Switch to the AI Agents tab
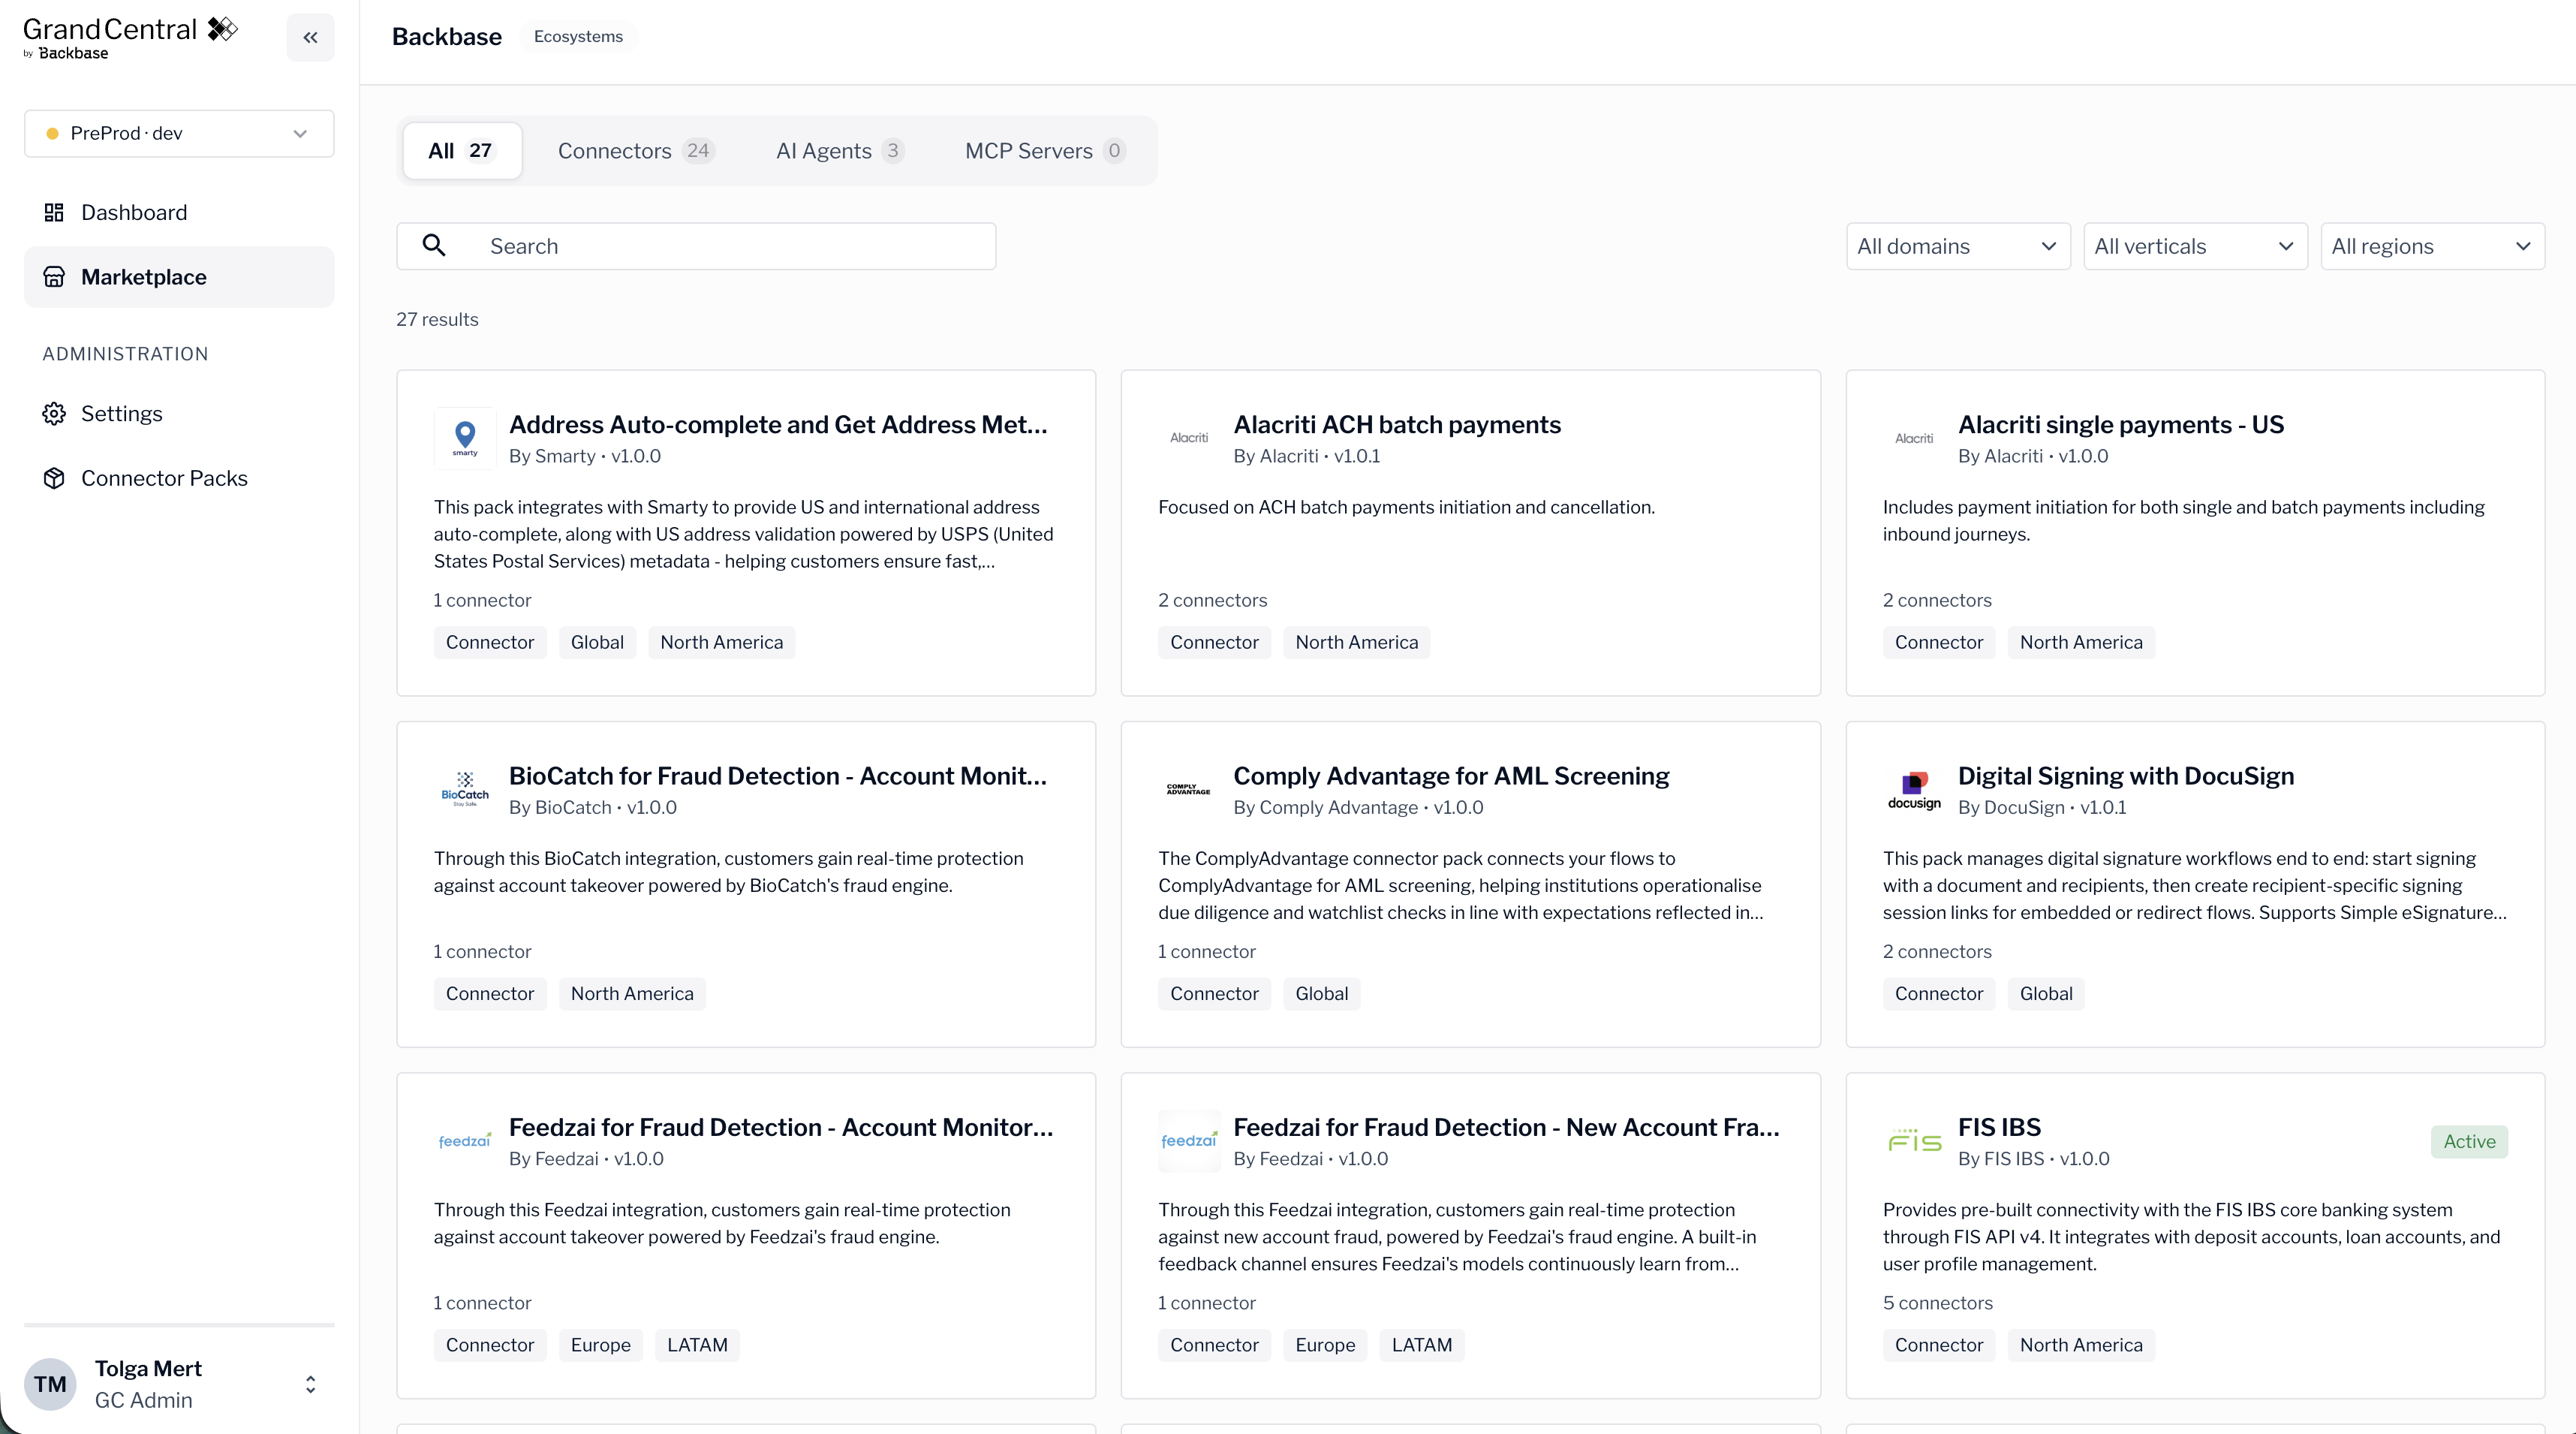Screen dimensions: 2576x1434 click(839, 151)
